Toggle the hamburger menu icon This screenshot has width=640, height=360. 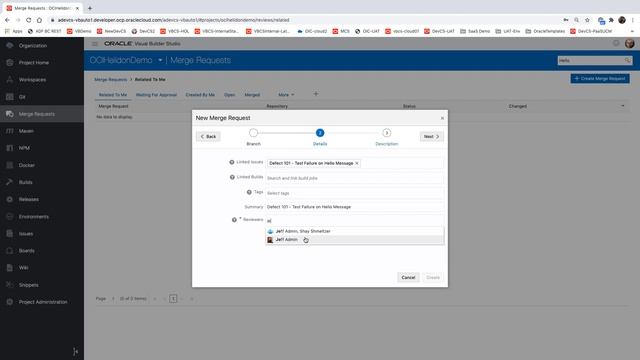[95, 44]
